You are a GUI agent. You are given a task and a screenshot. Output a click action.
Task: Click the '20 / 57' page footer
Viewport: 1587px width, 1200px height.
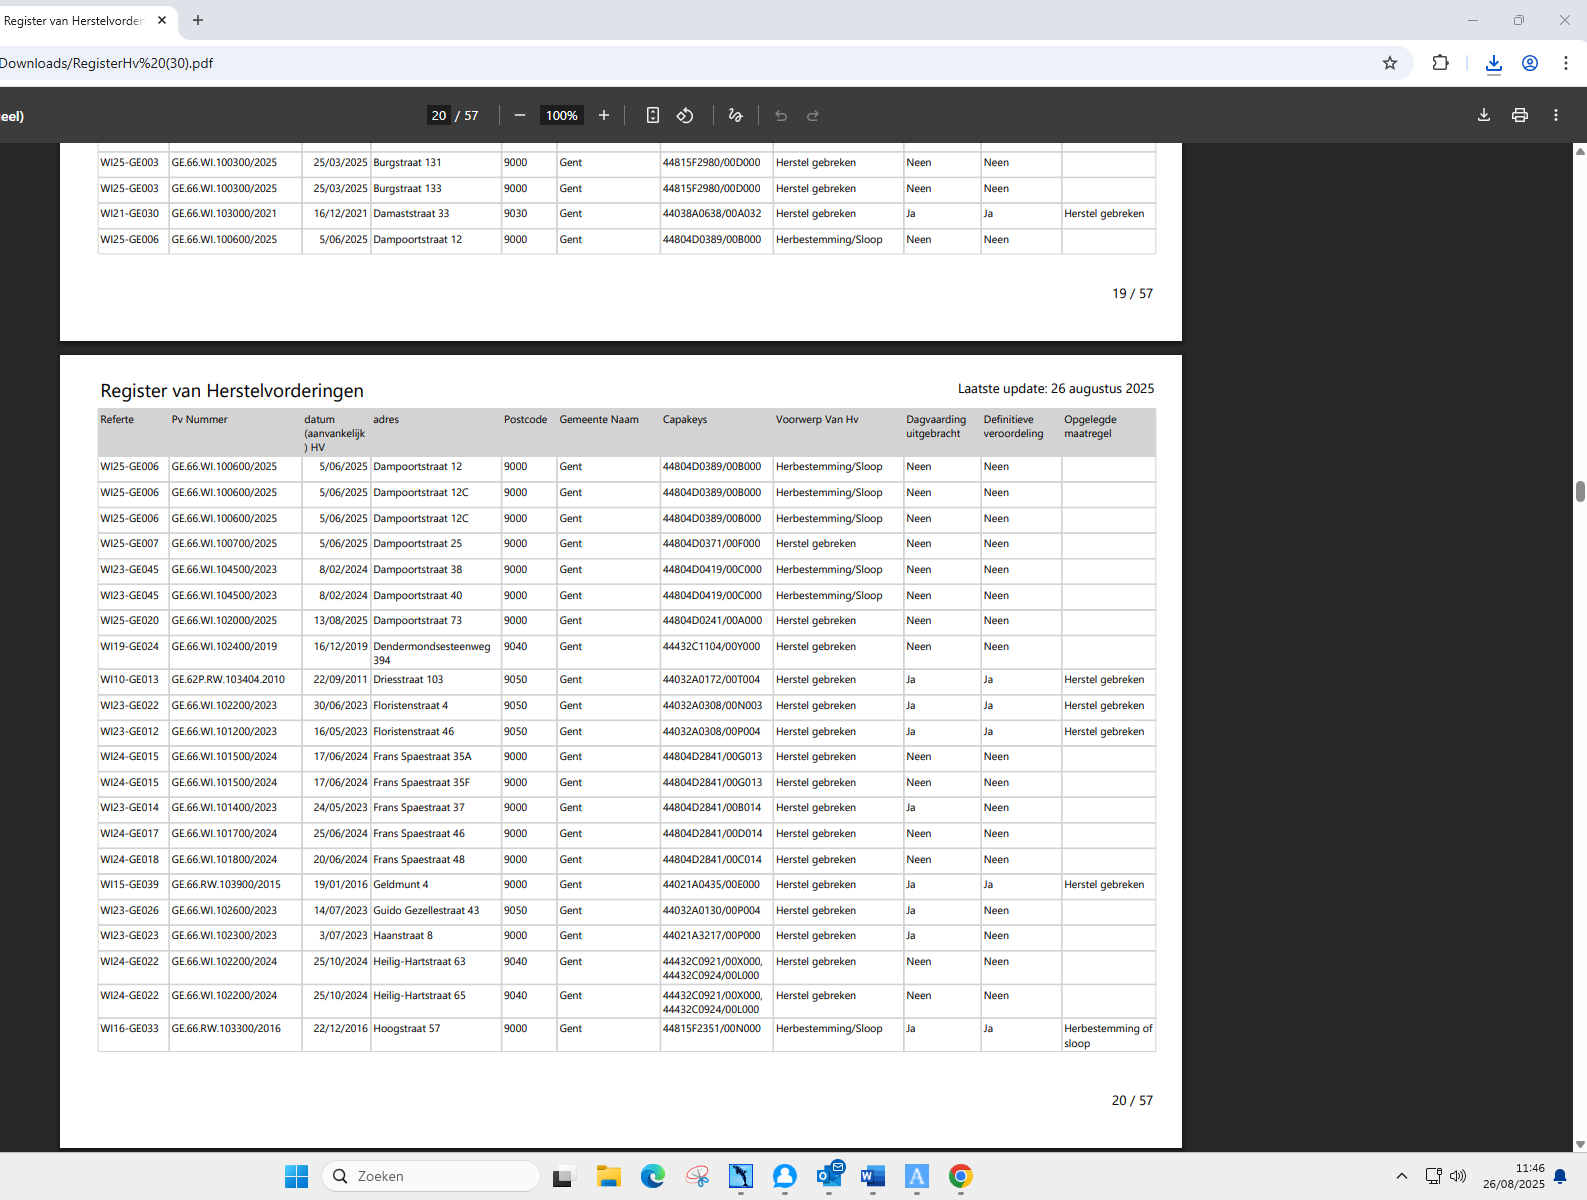click(1133, 1101)
